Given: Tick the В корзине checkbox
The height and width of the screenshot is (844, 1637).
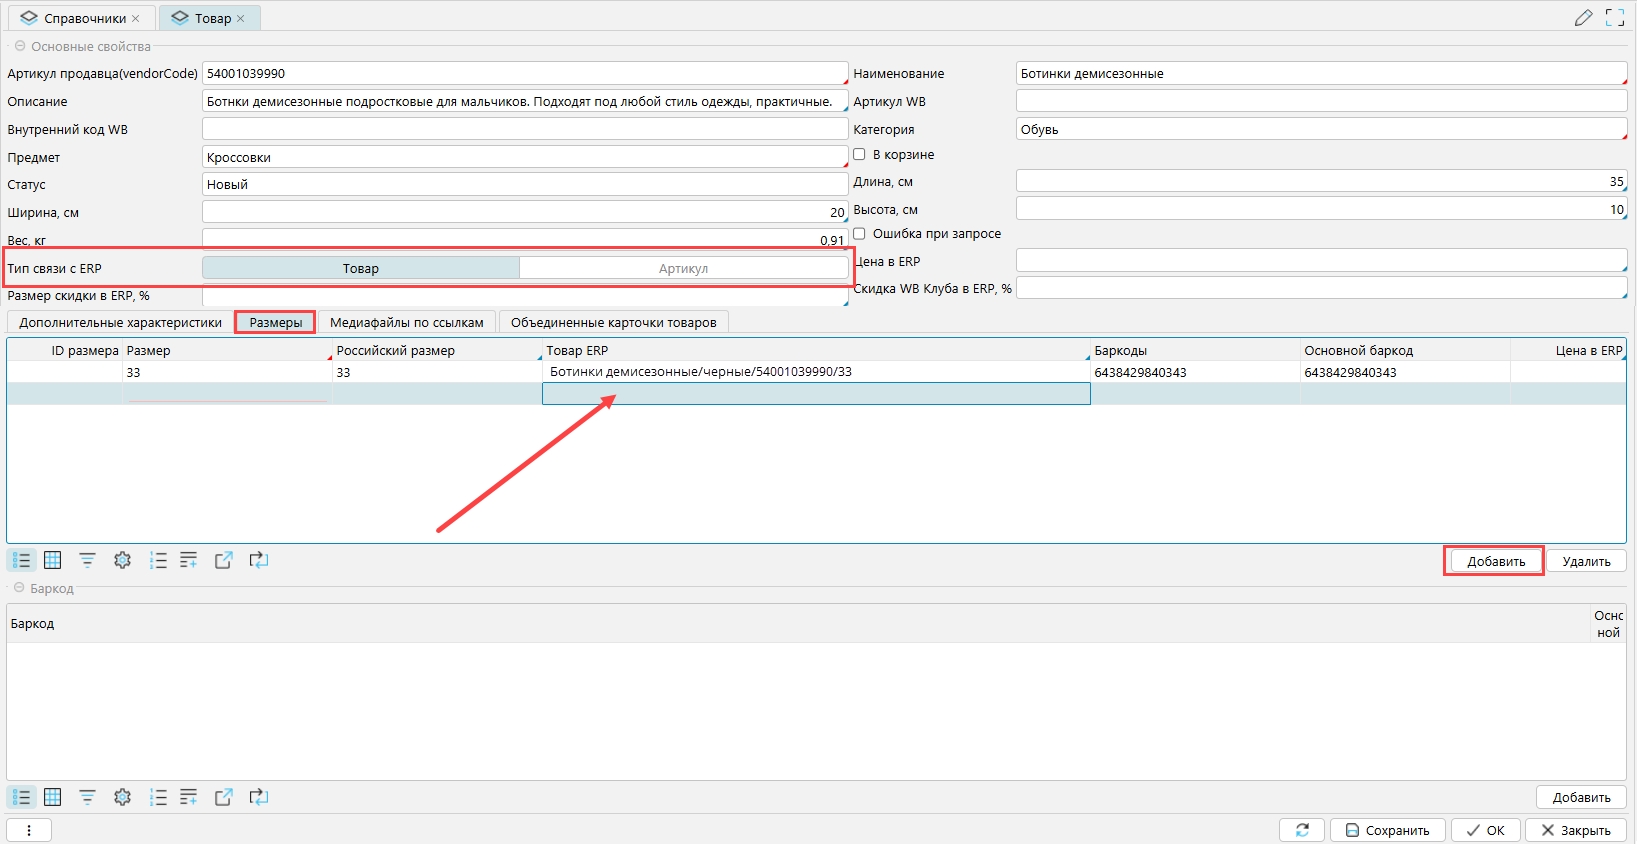Looking at the screenshot, I should [x=859, y=154].
